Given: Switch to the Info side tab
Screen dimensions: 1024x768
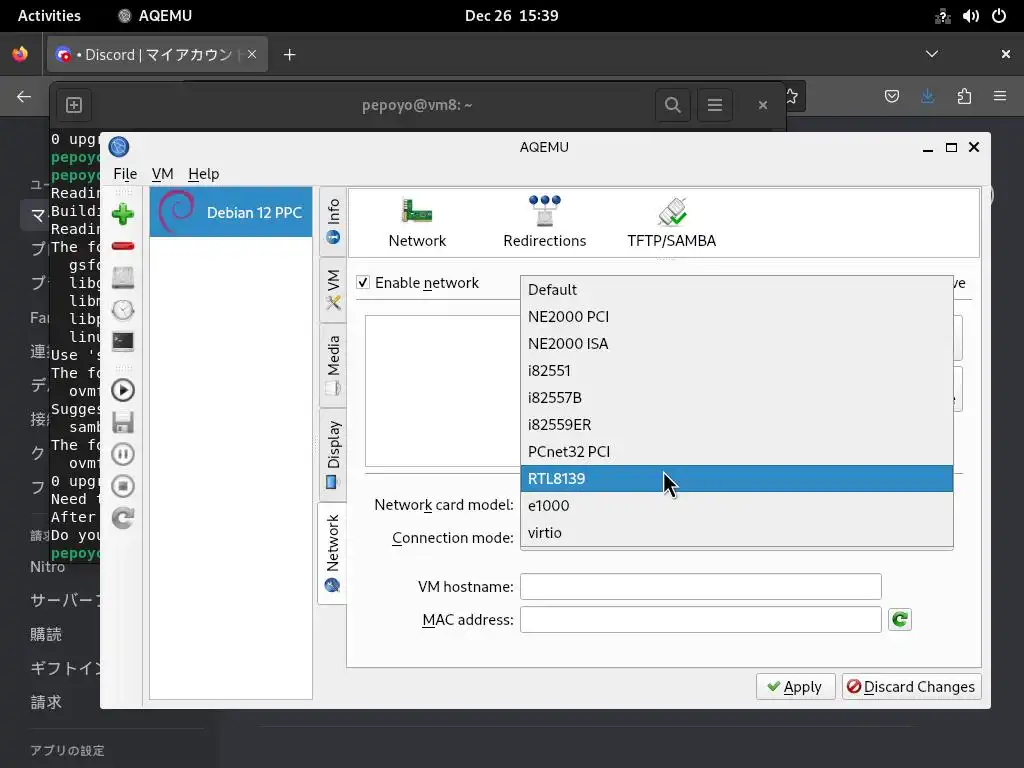Looking at the screenshot, I should [333, 221].
